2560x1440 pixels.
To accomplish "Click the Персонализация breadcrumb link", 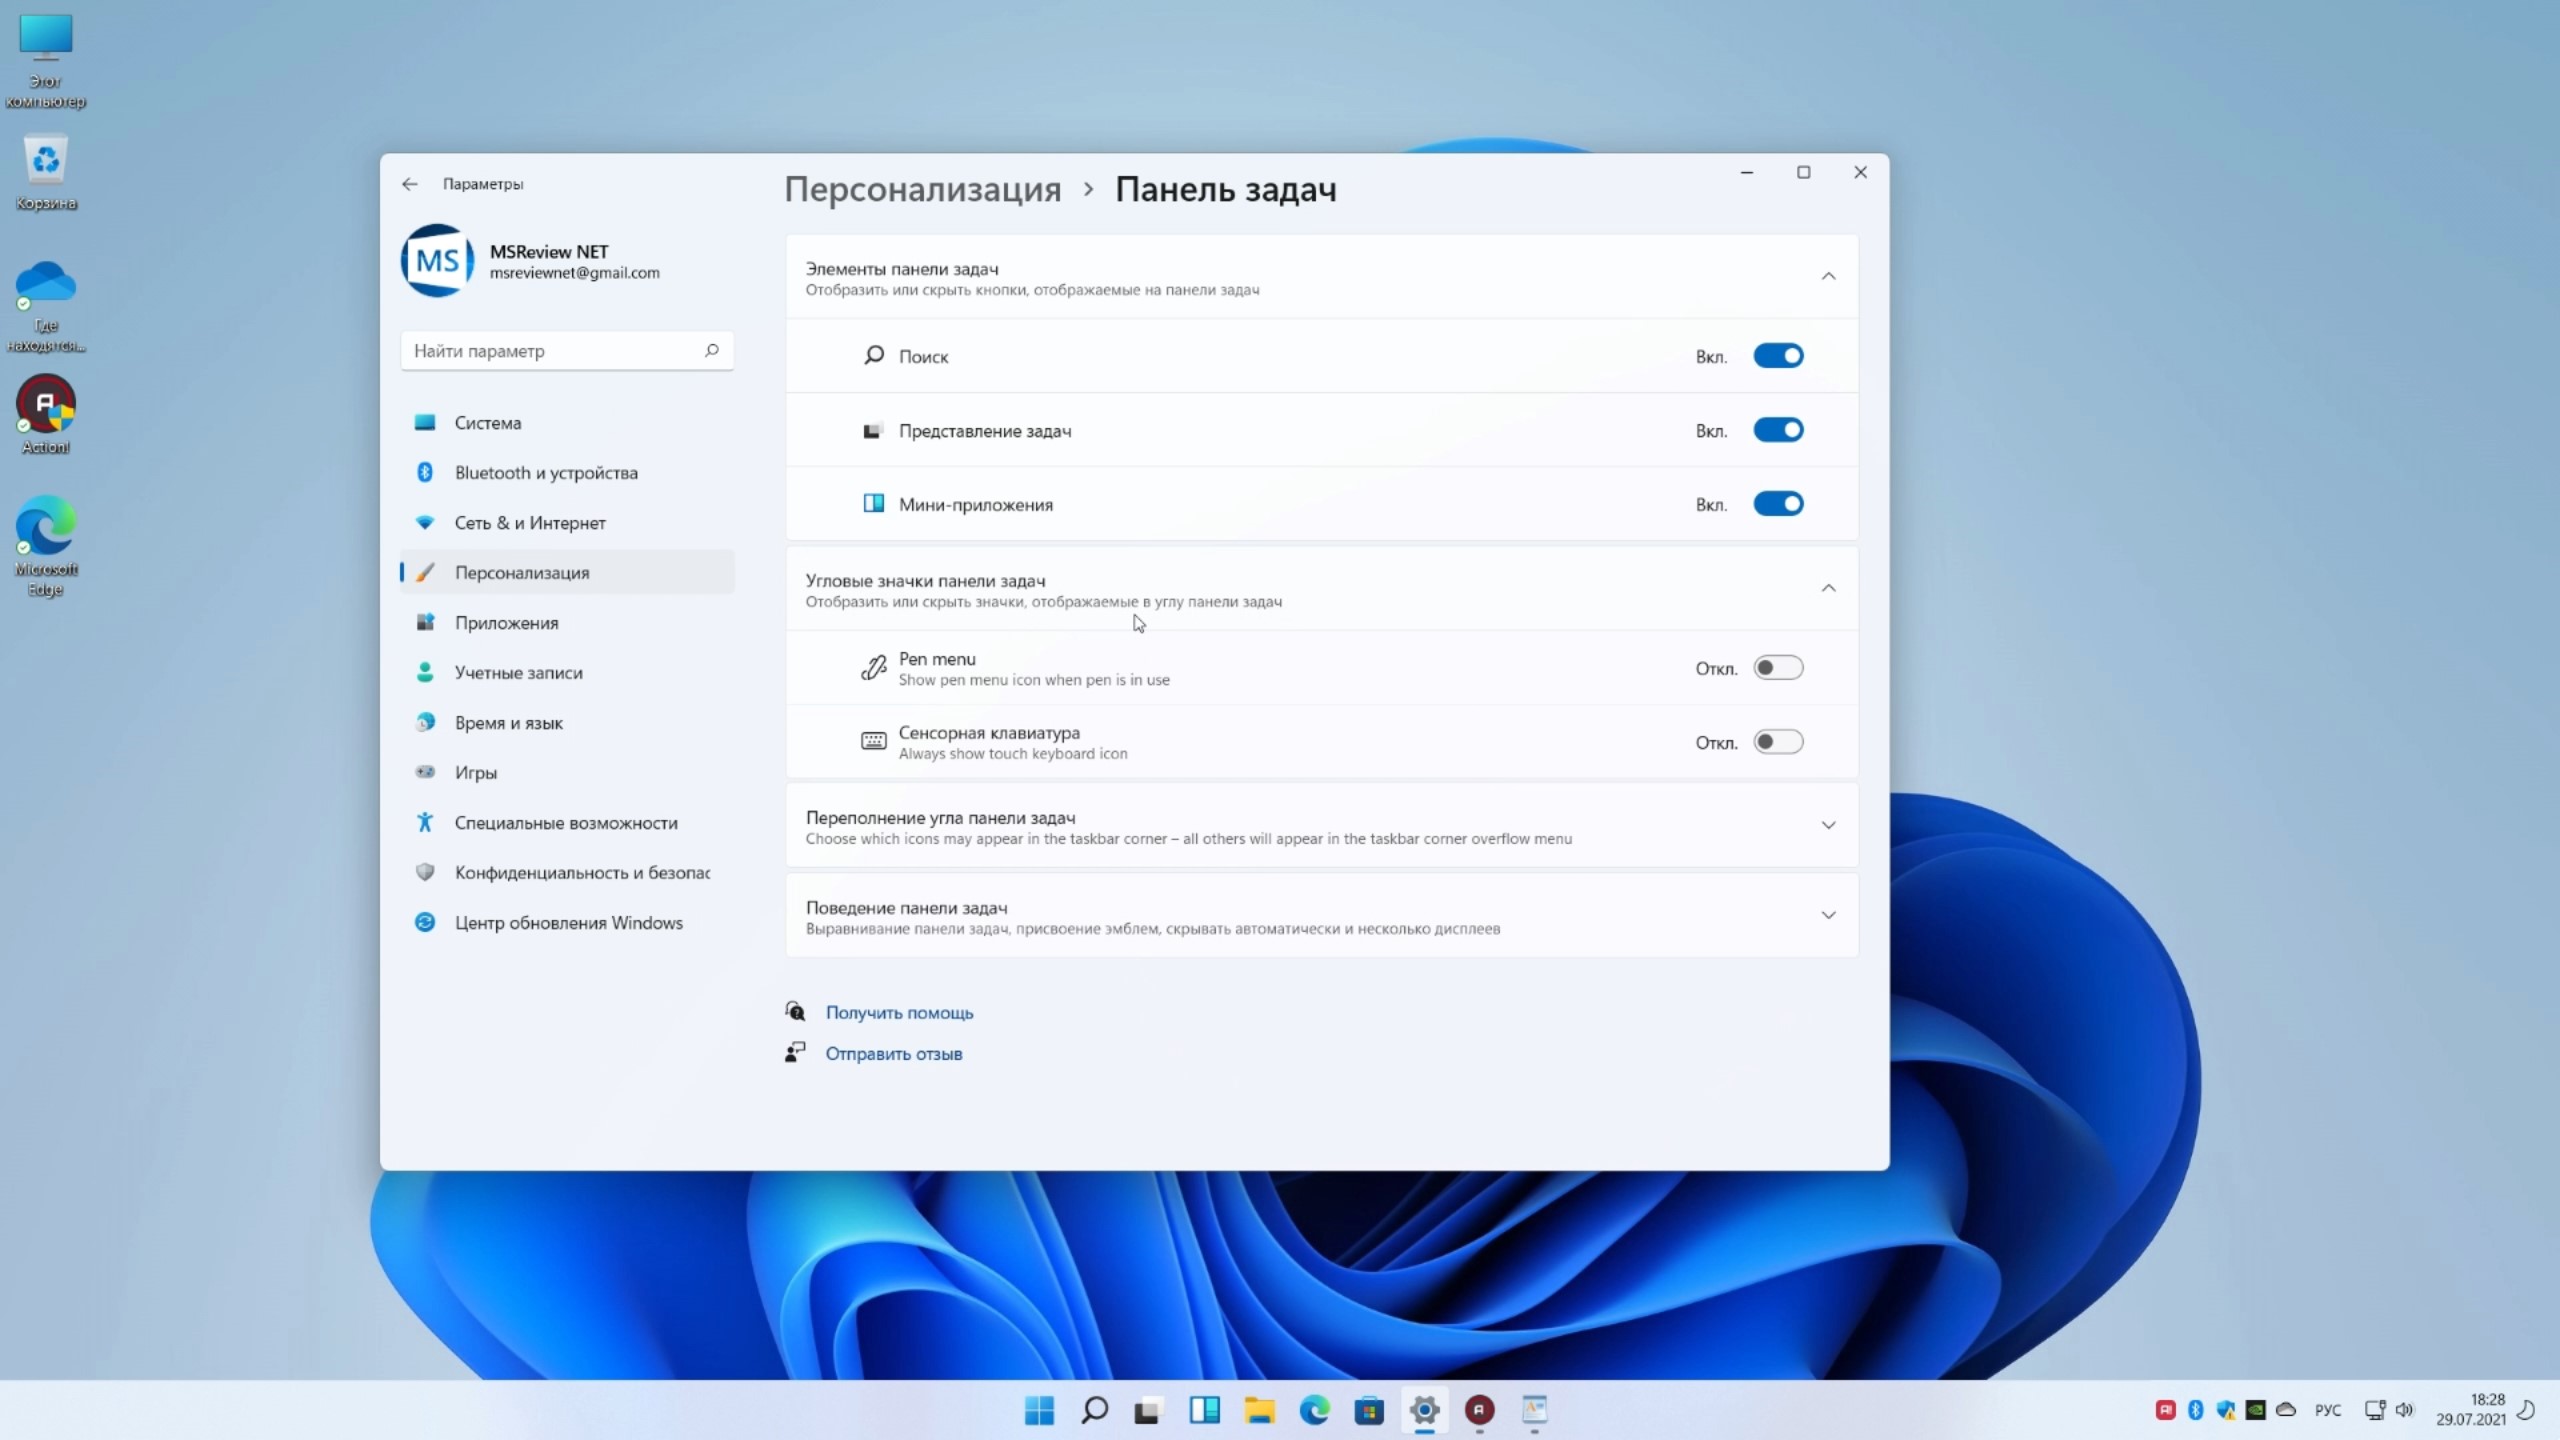I will pos(922,190).
